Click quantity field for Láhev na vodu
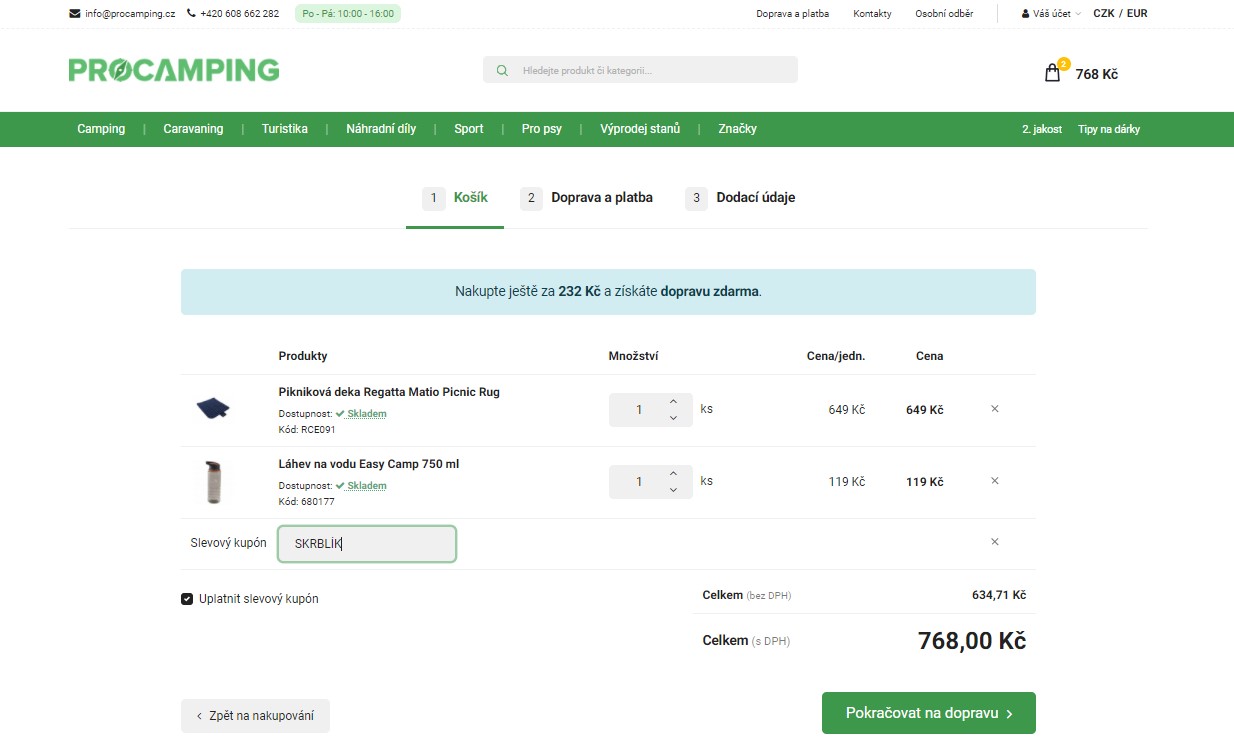 click(639, 482)
